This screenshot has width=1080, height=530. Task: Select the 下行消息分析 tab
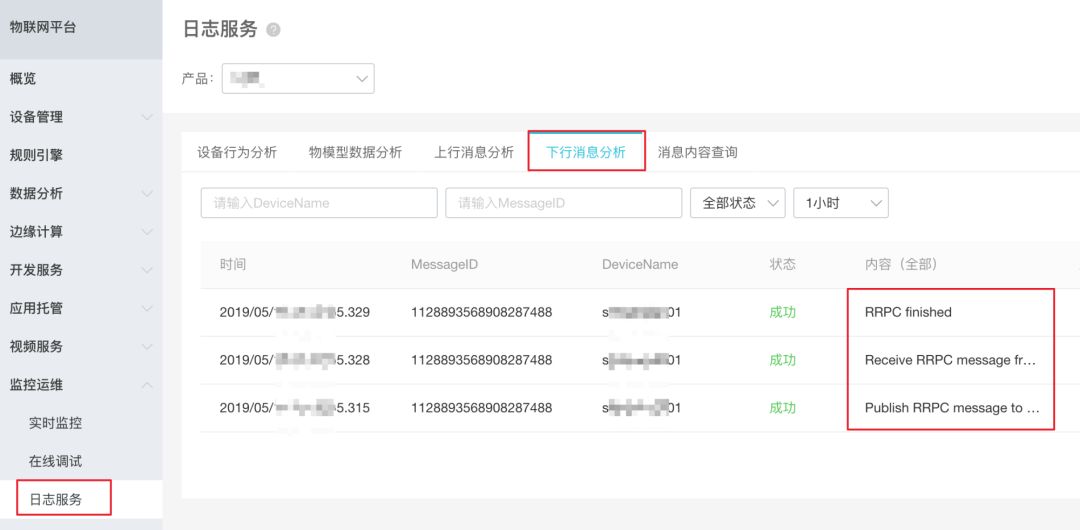[x=585, y=152]
